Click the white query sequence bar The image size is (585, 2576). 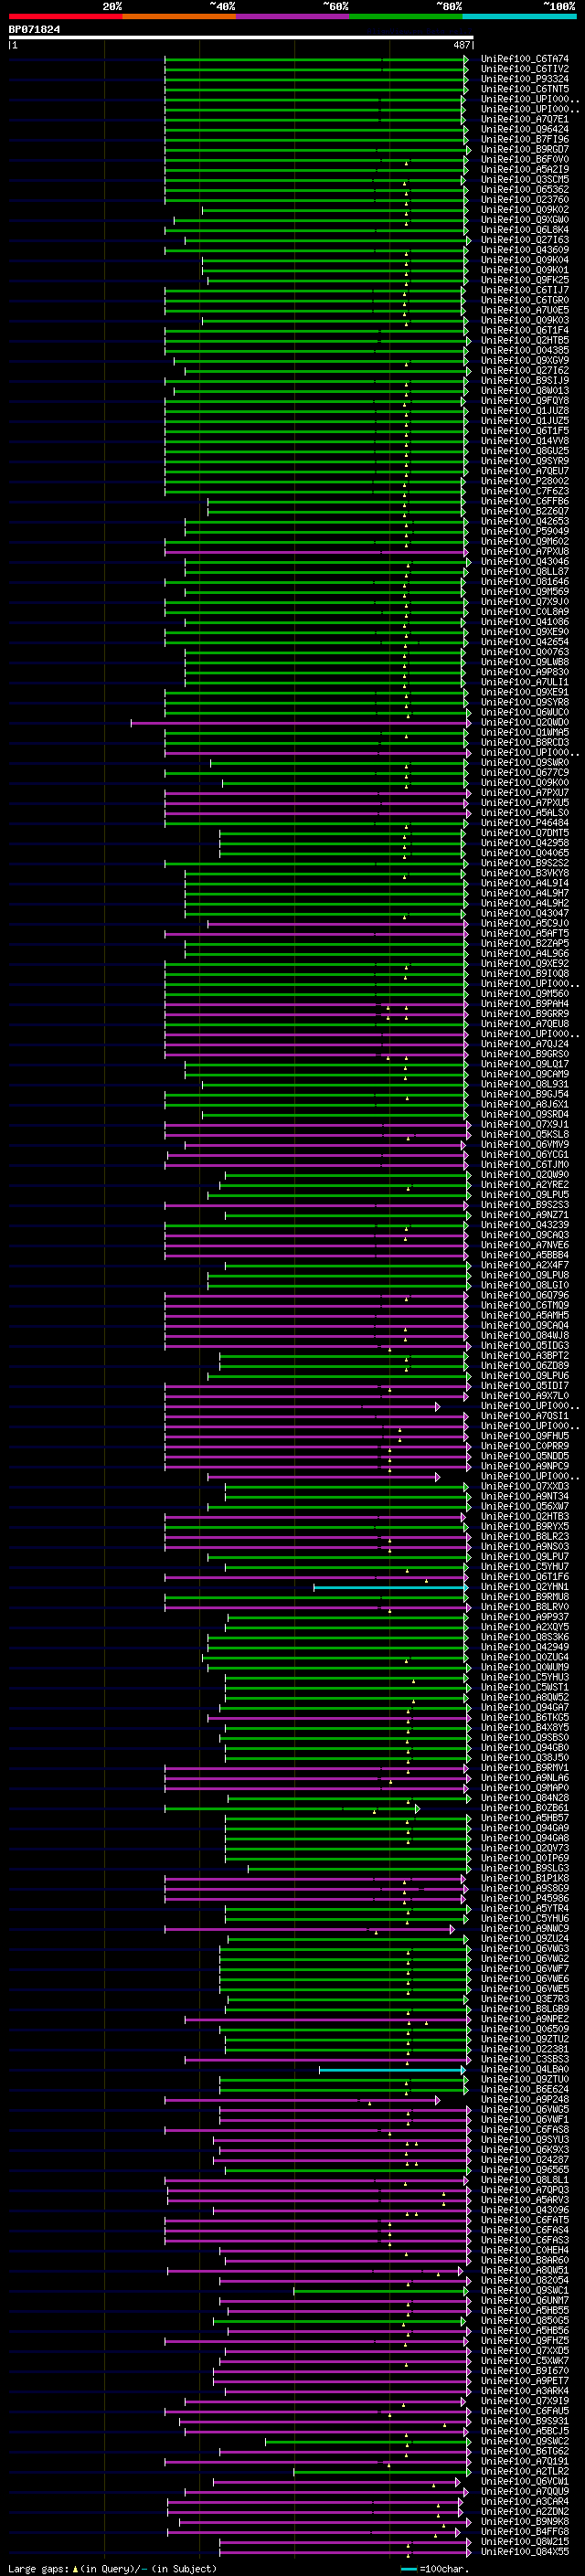[240, 38]
